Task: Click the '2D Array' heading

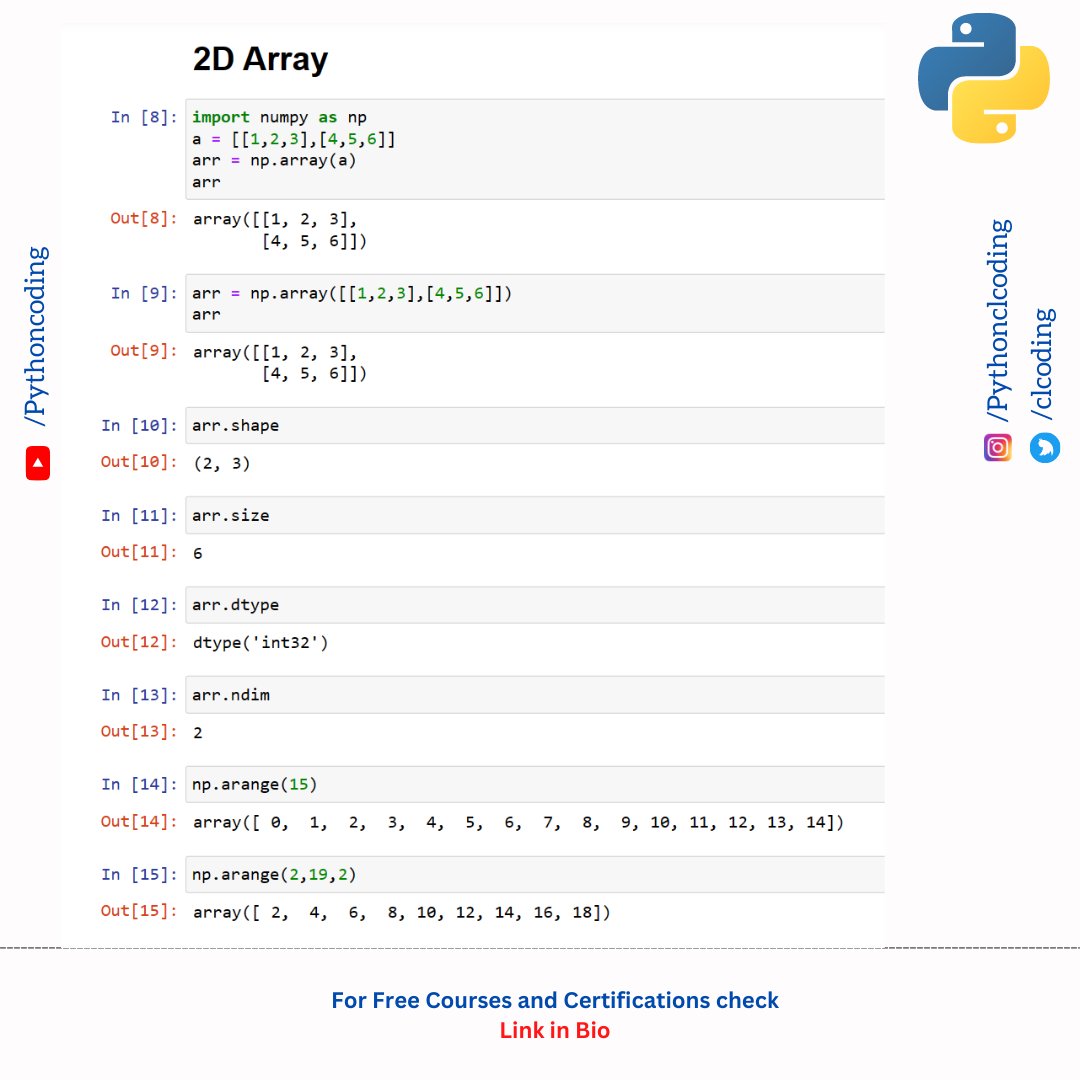Action: (x=260, y=59)
